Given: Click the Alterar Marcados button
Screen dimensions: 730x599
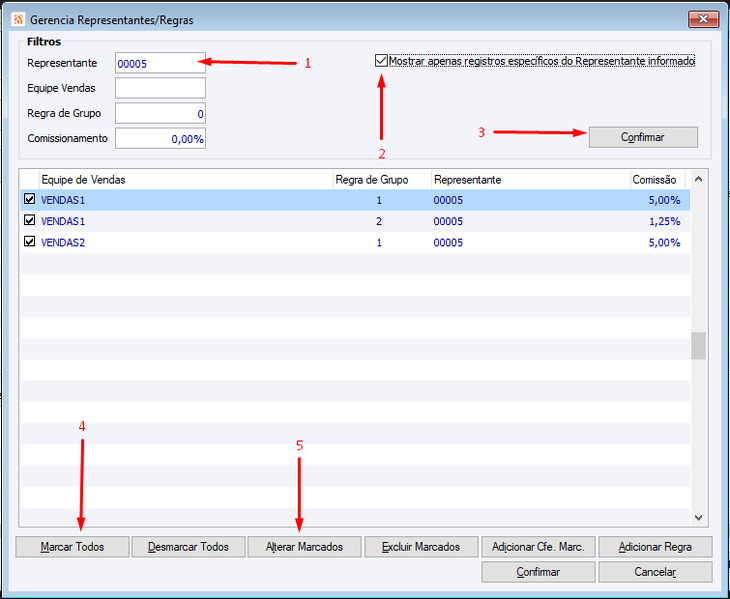Looking at the screenshot, I should point(304,546).
